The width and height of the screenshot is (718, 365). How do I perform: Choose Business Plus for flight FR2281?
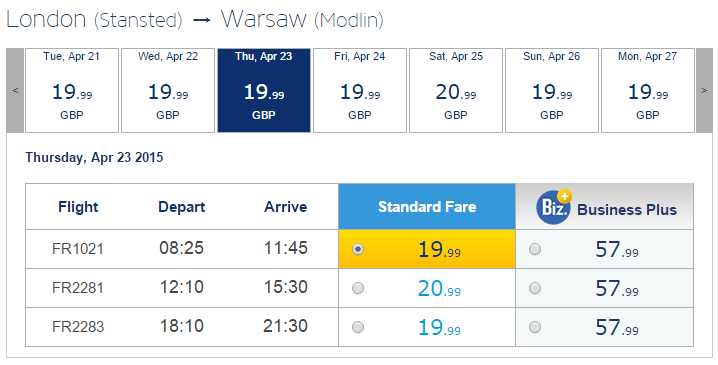pos(535,288)
